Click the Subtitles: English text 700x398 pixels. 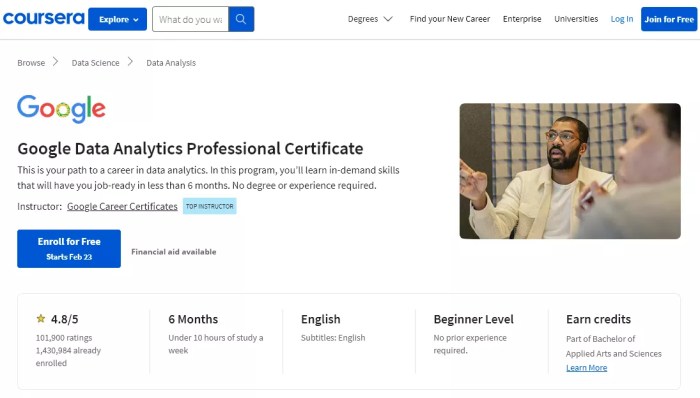coord(333,338)
